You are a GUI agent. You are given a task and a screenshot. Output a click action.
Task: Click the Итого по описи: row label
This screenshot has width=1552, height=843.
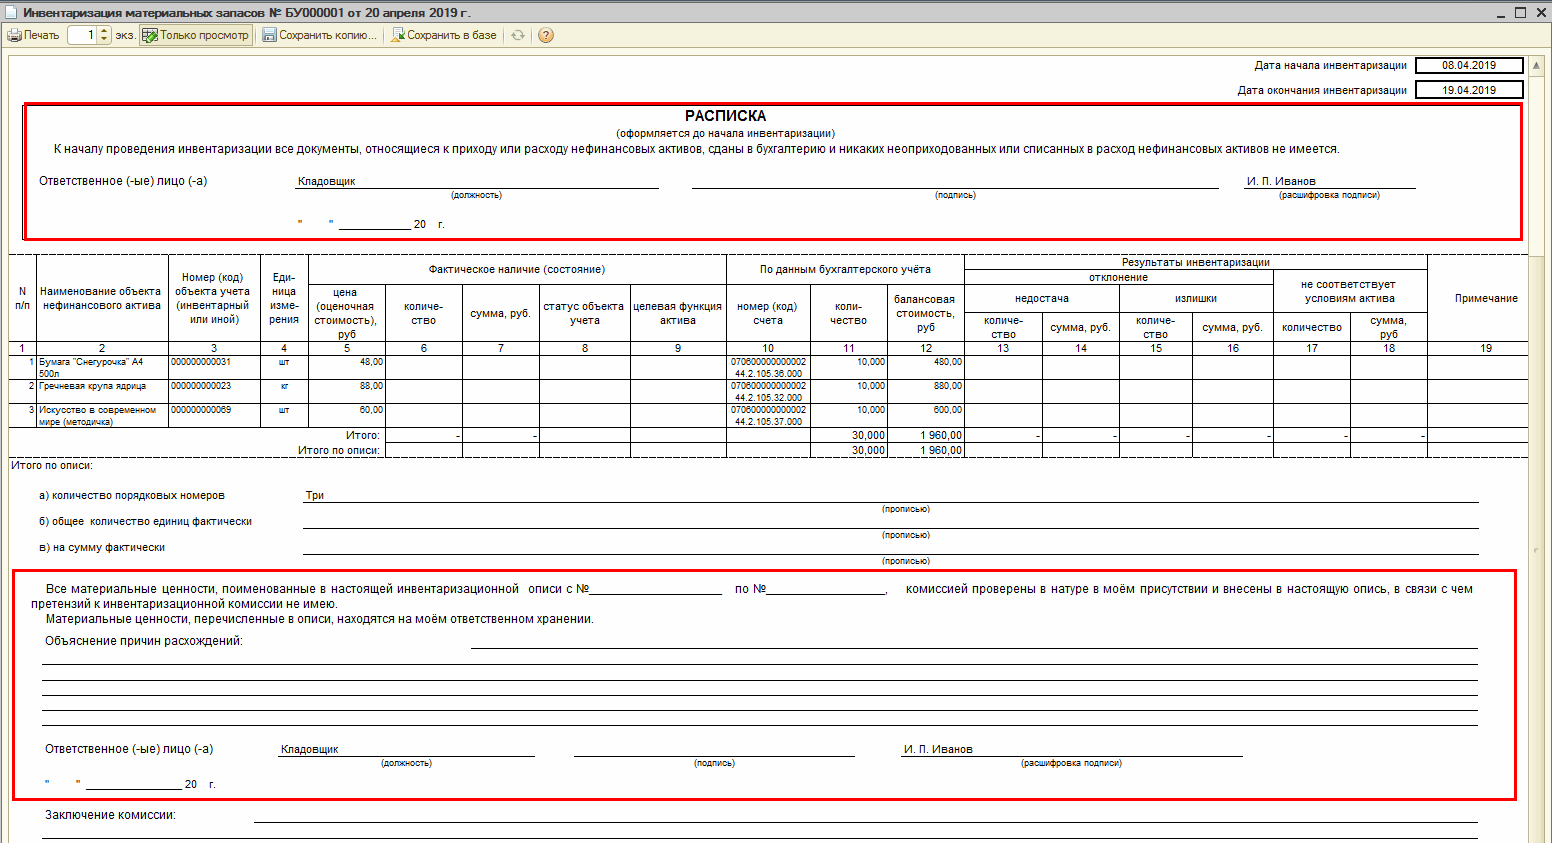coord(338,450)
